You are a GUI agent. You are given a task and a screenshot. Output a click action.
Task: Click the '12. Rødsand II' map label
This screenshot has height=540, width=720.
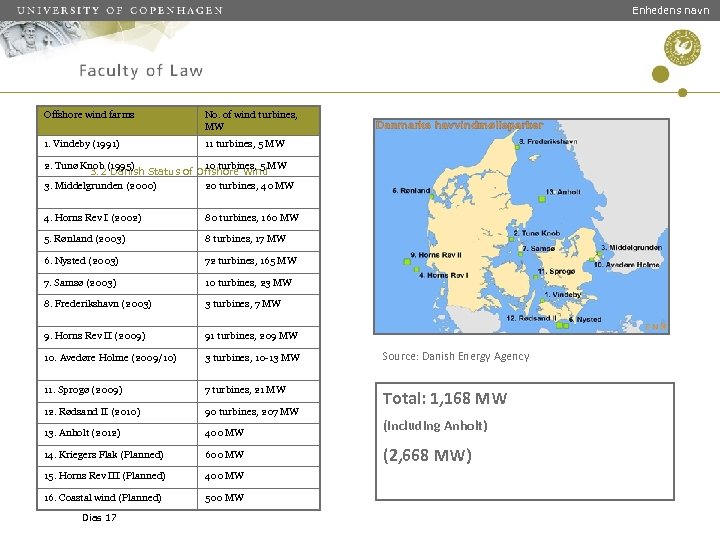(531, 318)
